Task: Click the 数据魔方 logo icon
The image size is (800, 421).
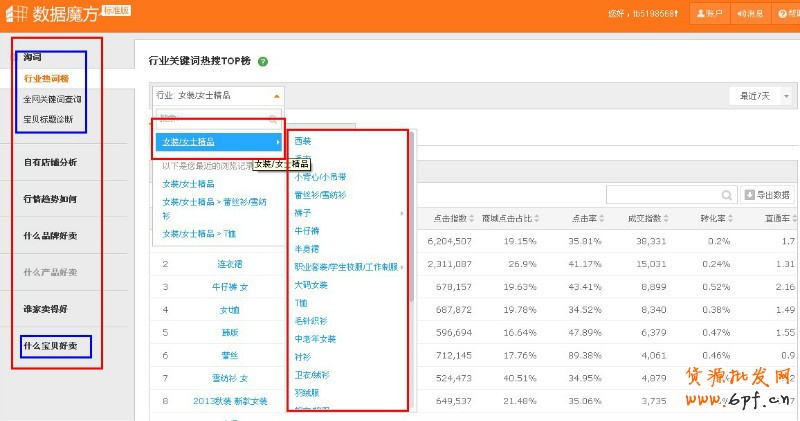Action: [15, 15]
